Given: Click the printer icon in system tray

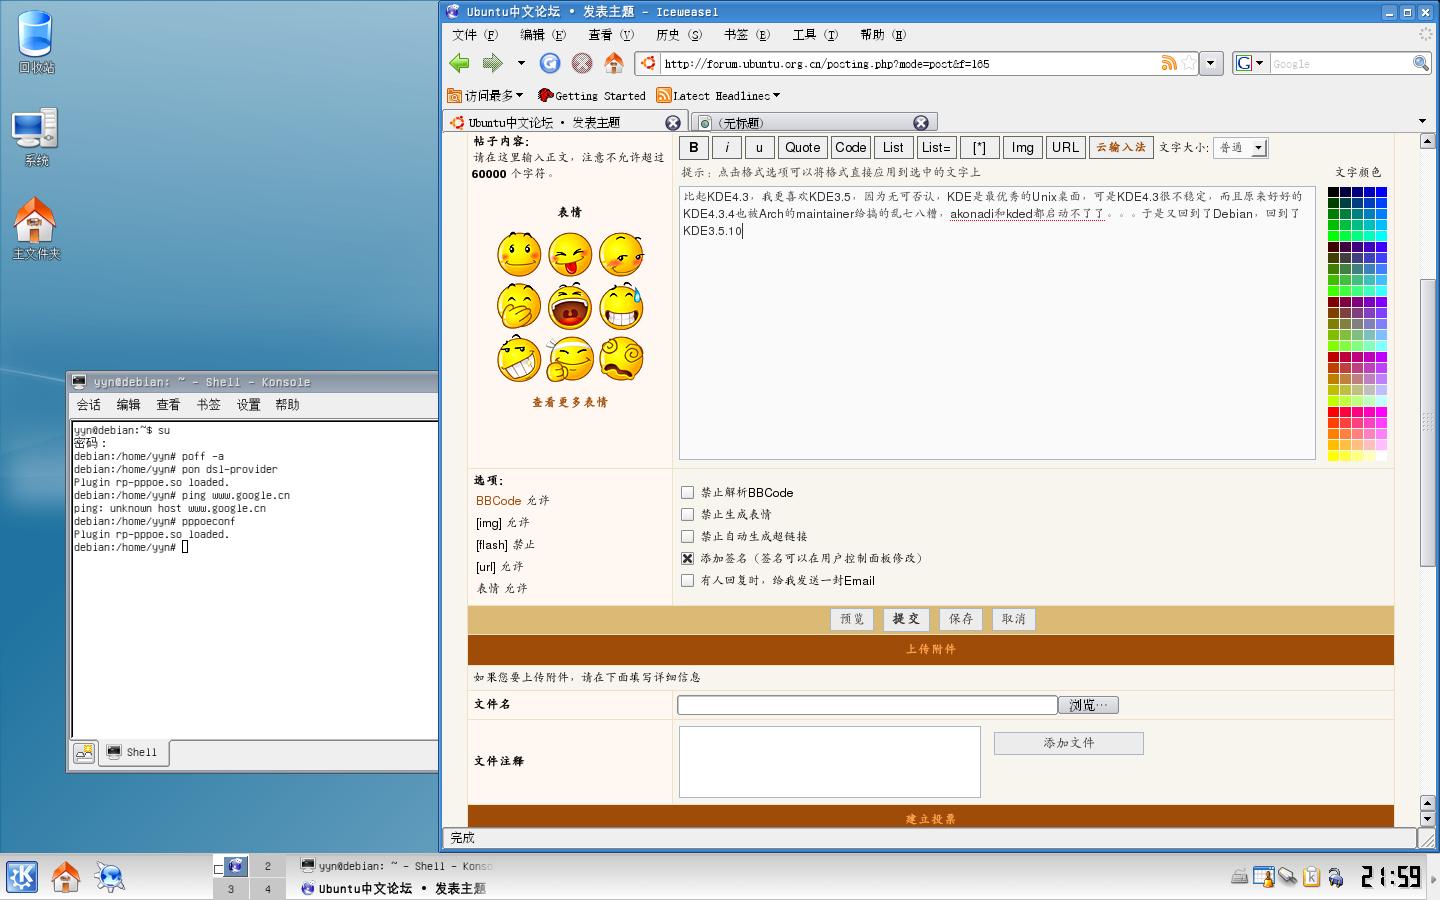Looking at the screenshot, I should (x=1240, y=877).
